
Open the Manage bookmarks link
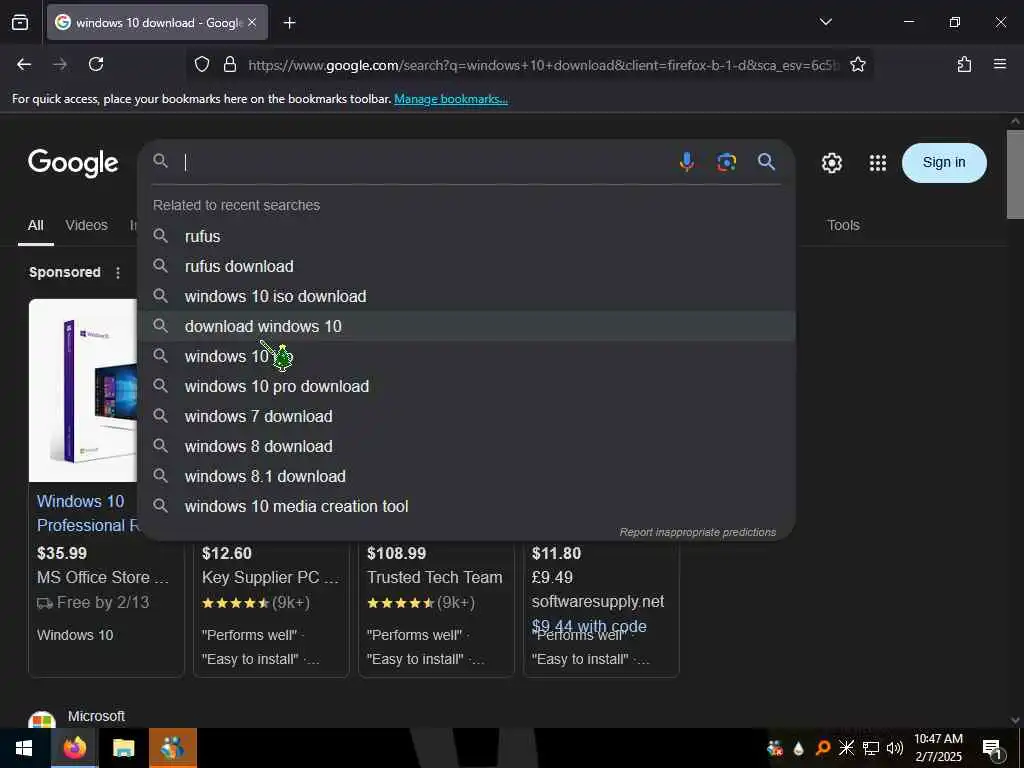451,99
